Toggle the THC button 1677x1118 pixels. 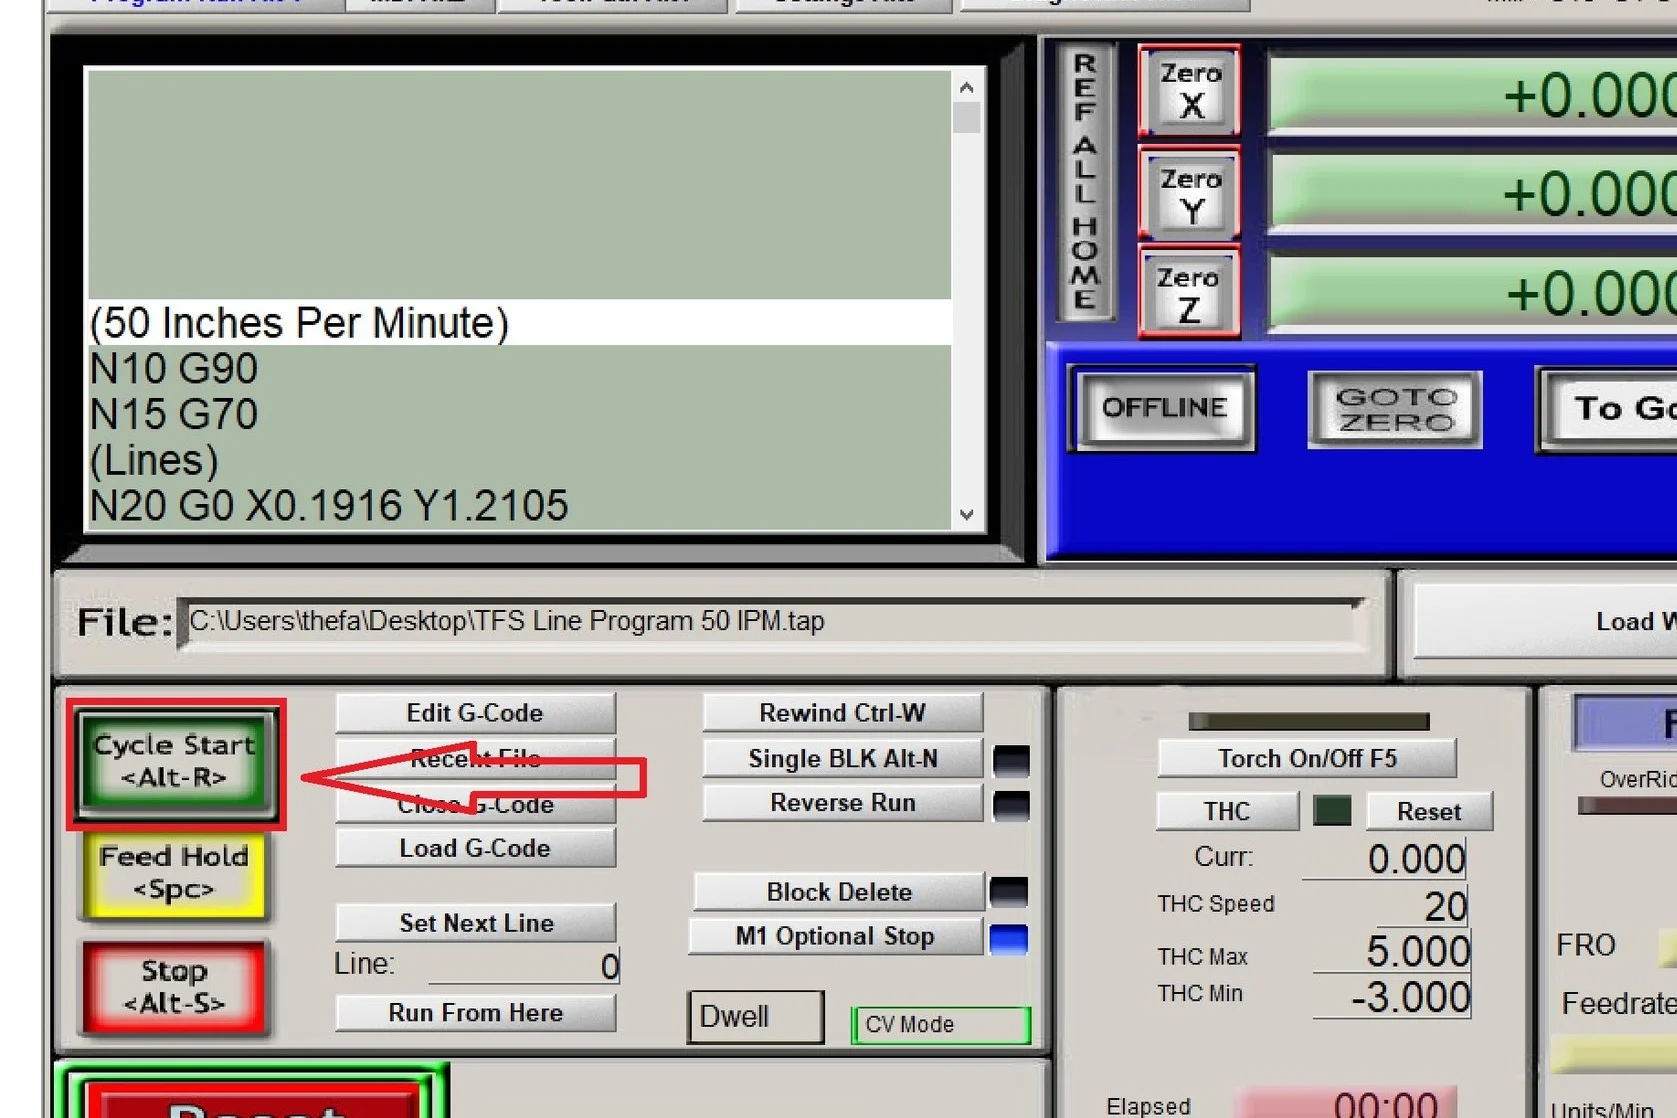(1227, 811)
